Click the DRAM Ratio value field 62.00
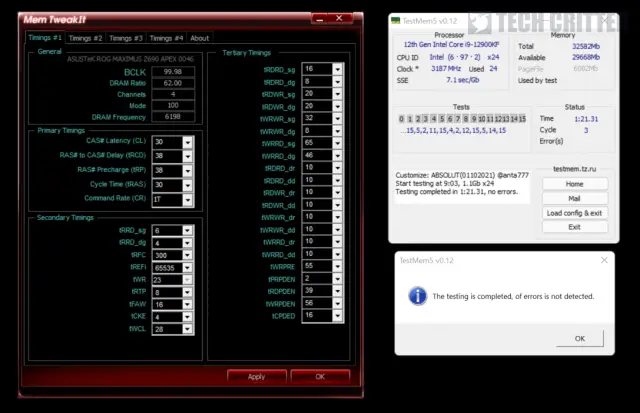The width and height of the screenshot is (640, 413). [x=173, y=83]
